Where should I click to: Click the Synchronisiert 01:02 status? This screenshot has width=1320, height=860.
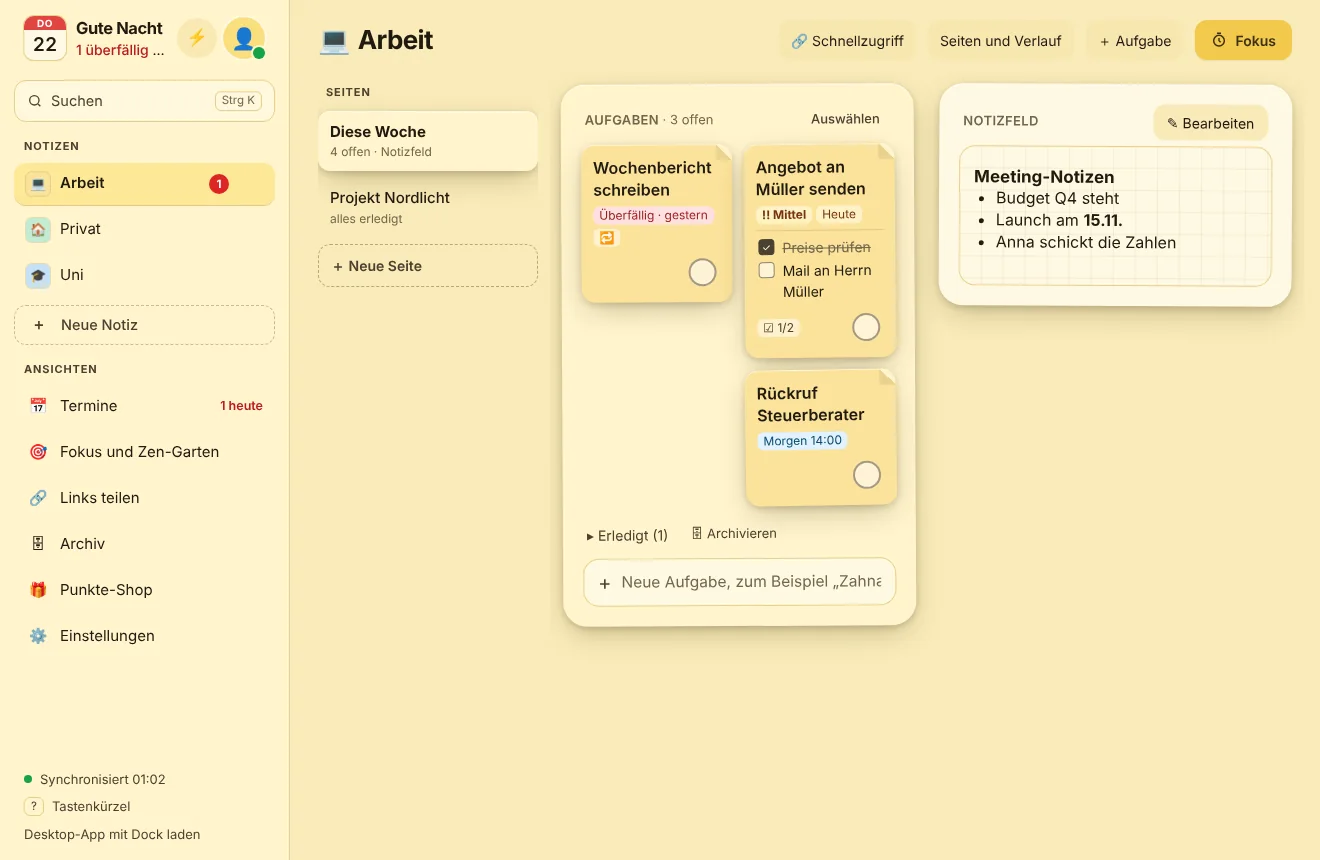[x=95, y=779]
